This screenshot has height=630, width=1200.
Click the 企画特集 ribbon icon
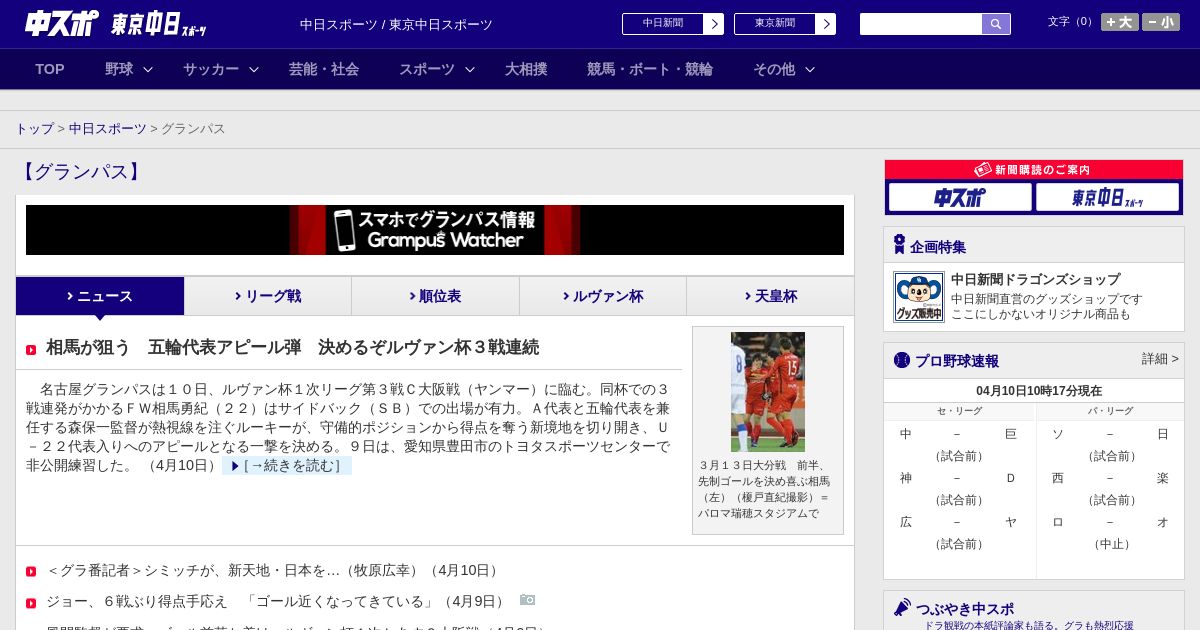[899, 244]
